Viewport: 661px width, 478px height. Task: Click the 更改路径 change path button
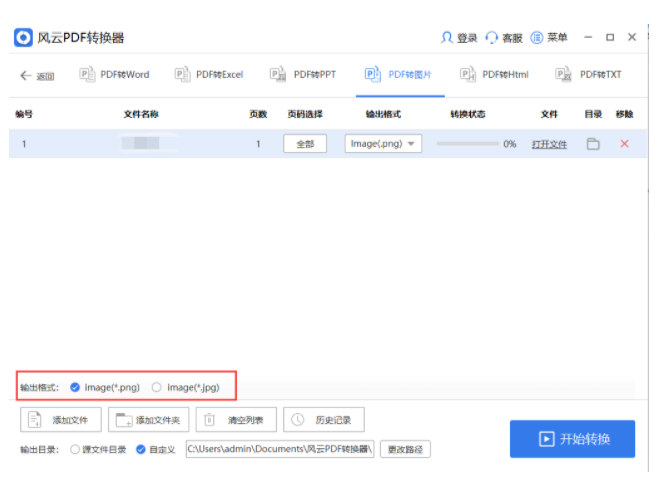point(406,450)
